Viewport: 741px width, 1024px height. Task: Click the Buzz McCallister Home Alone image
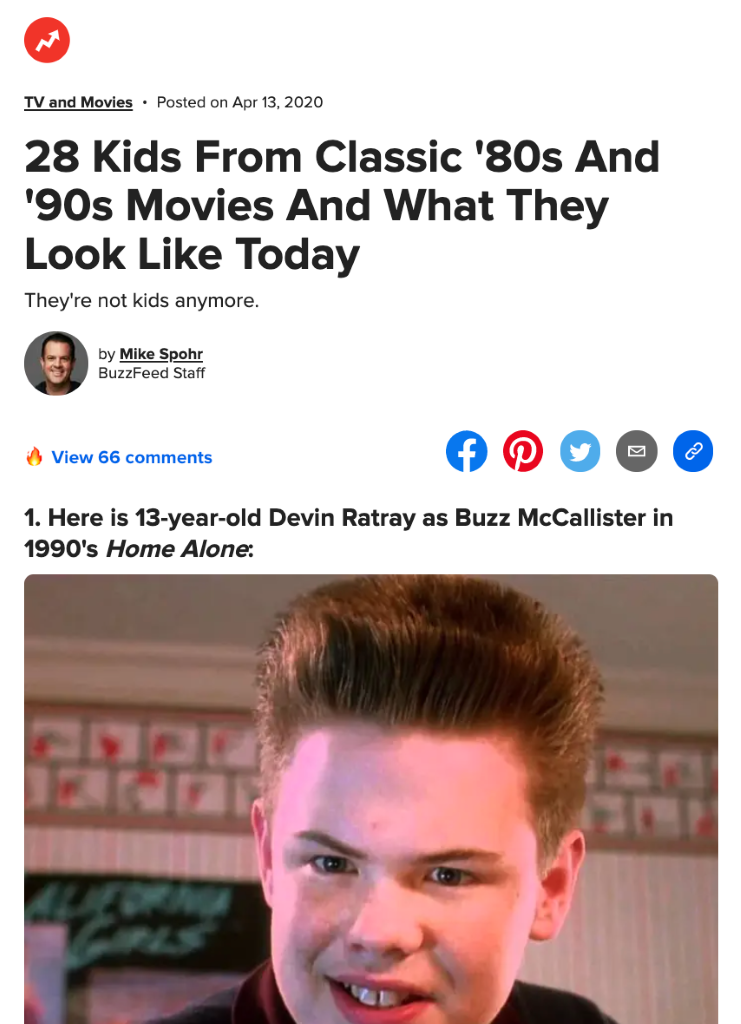[x=371, y=799]
